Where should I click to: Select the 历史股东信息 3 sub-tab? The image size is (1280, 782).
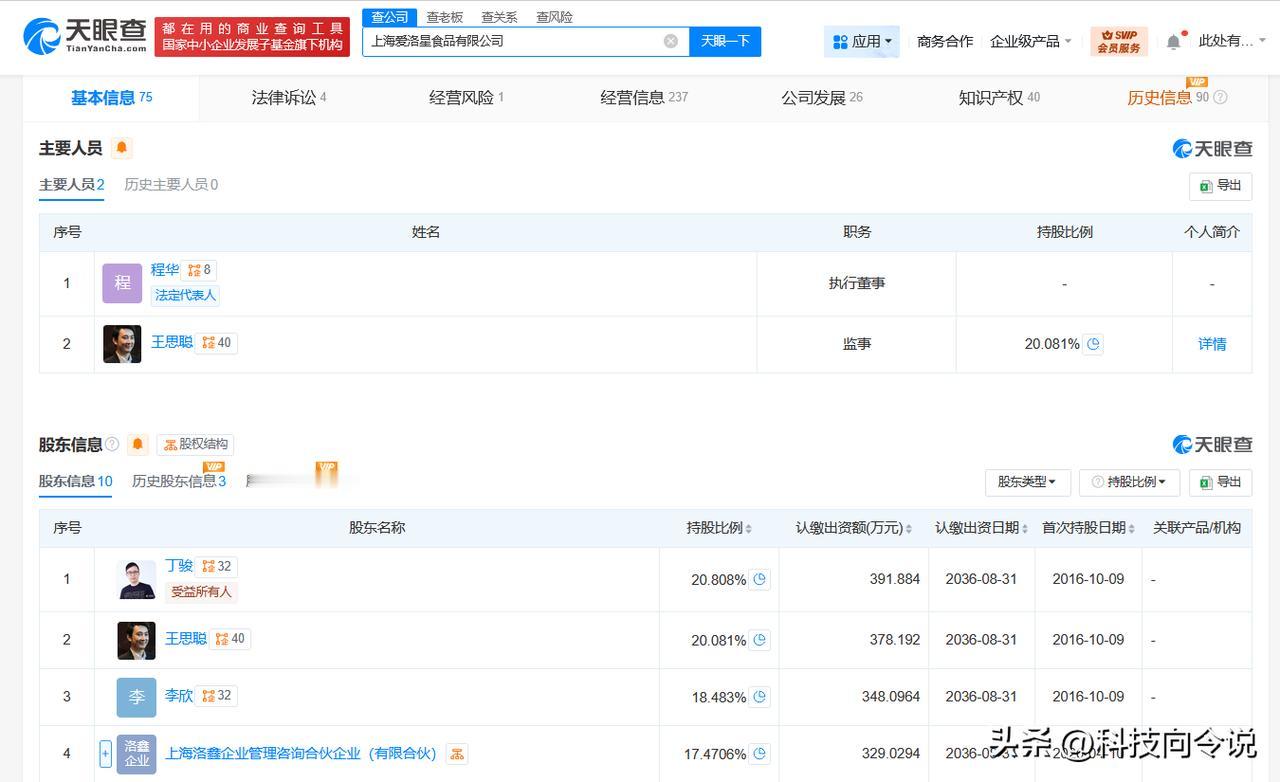coord(179,481)
